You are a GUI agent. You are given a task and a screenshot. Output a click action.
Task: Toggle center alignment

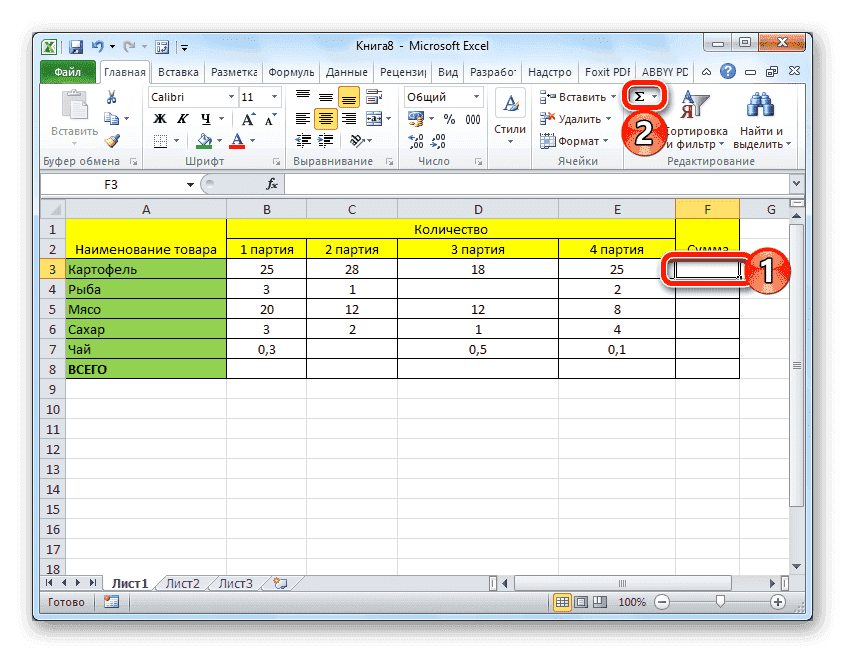(325, 118)
